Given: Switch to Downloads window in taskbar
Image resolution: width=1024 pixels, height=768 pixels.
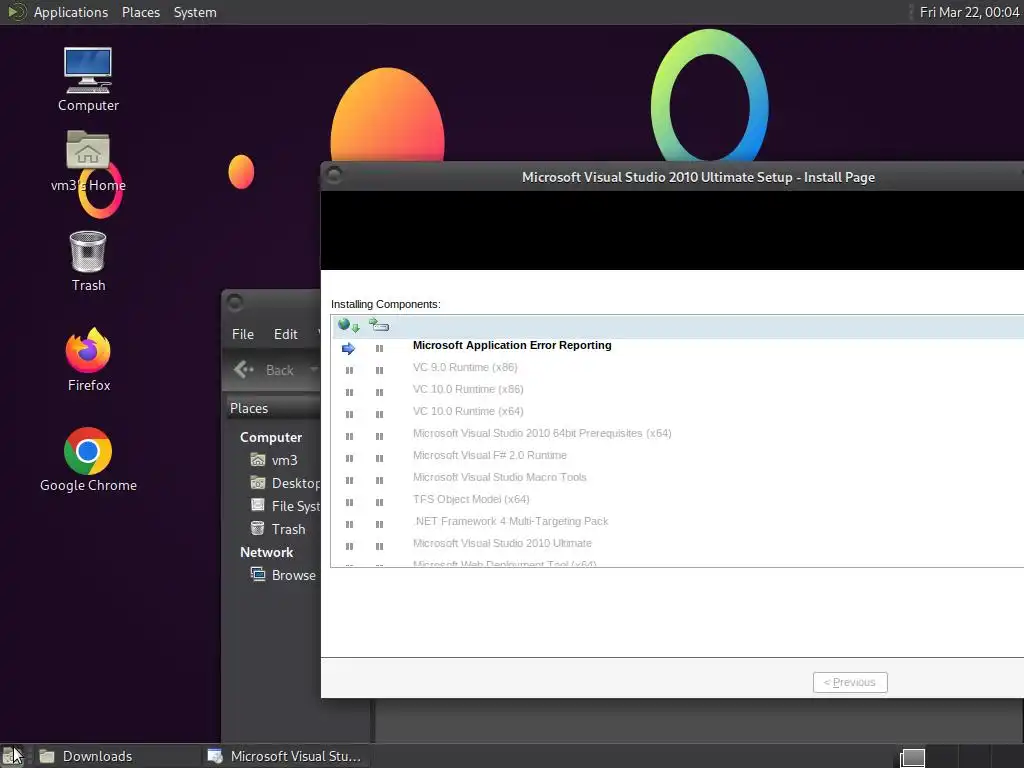Looking at the screenshot, I should (x=116, y=756).
